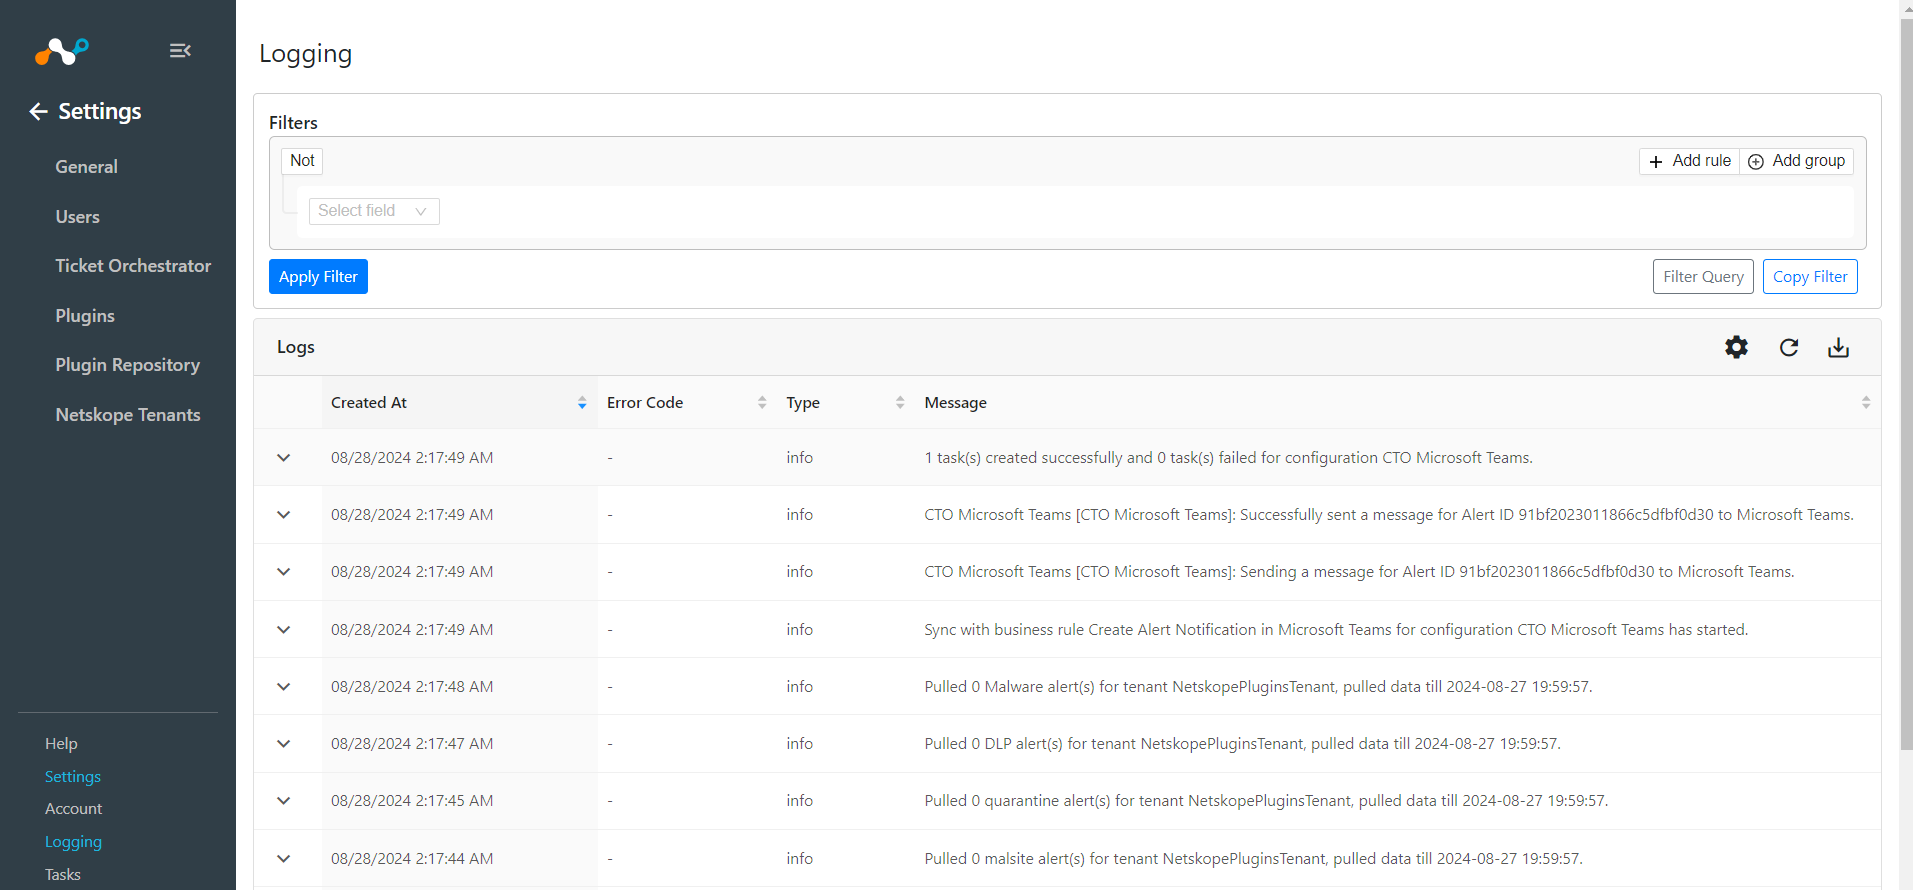1913x890 pixels.
Task: Open Plugins settings page
Action: pyautogui.click(x=85, y=316)
